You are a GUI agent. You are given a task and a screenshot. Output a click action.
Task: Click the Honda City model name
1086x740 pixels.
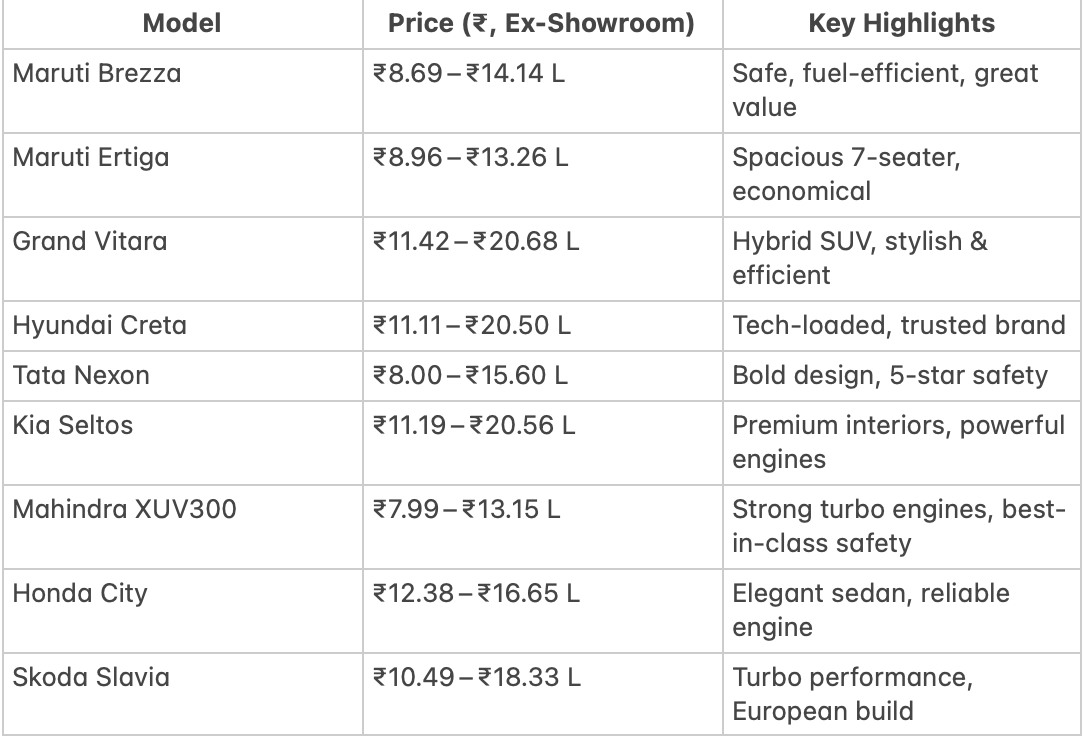[x=80, y=593]
